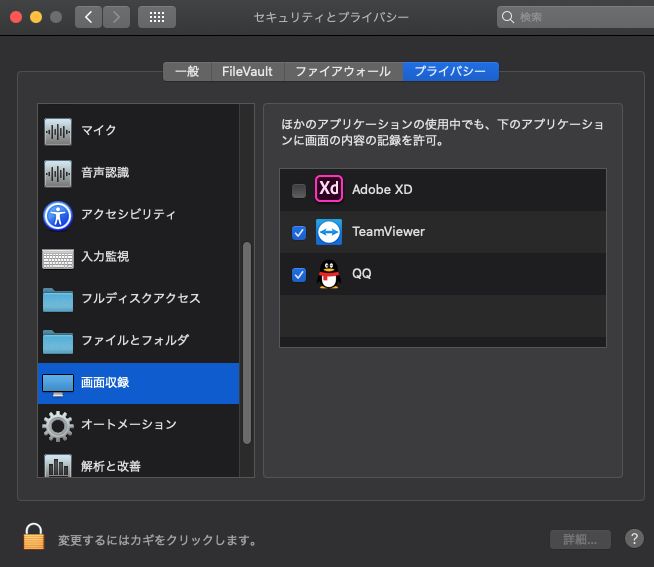Click the monitor icon for 画面収録
Image resolution: width=654 pixels, height=567 pixels.
[58, 385]
